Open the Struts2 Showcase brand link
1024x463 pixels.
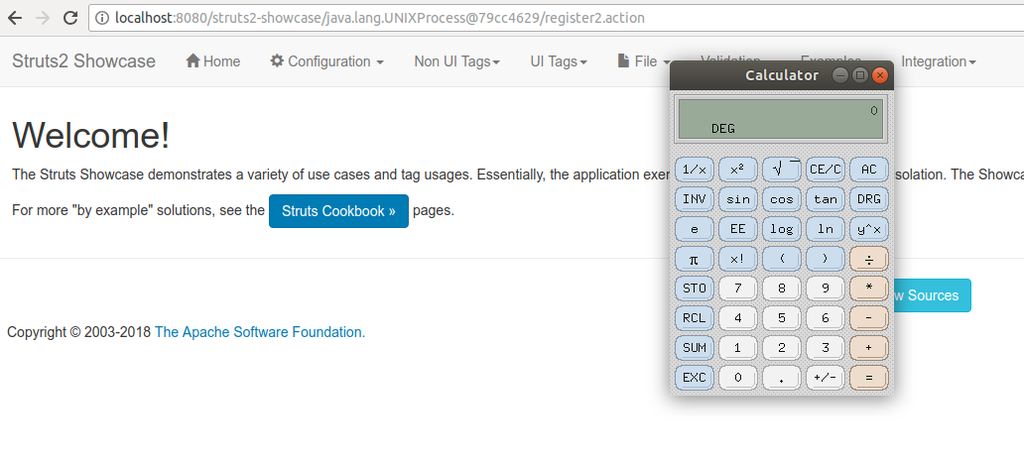[84, 61]
